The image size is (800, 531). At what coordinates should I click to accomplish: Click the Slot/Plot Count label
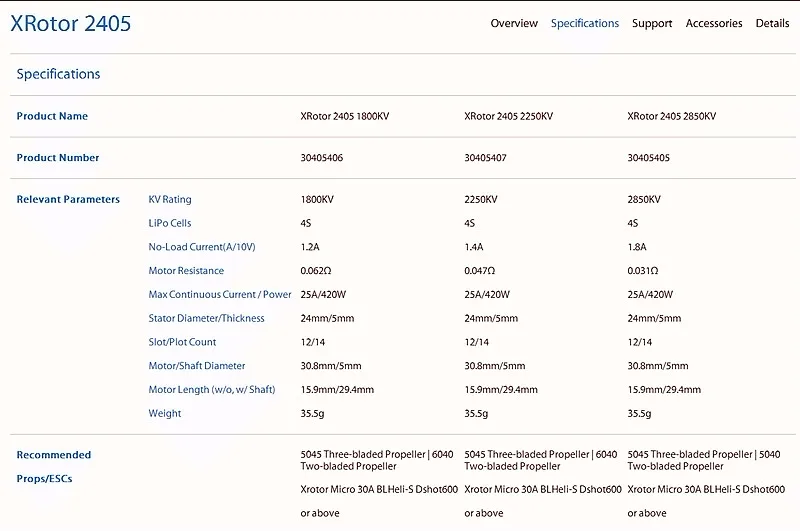click(x=182, y=342)
